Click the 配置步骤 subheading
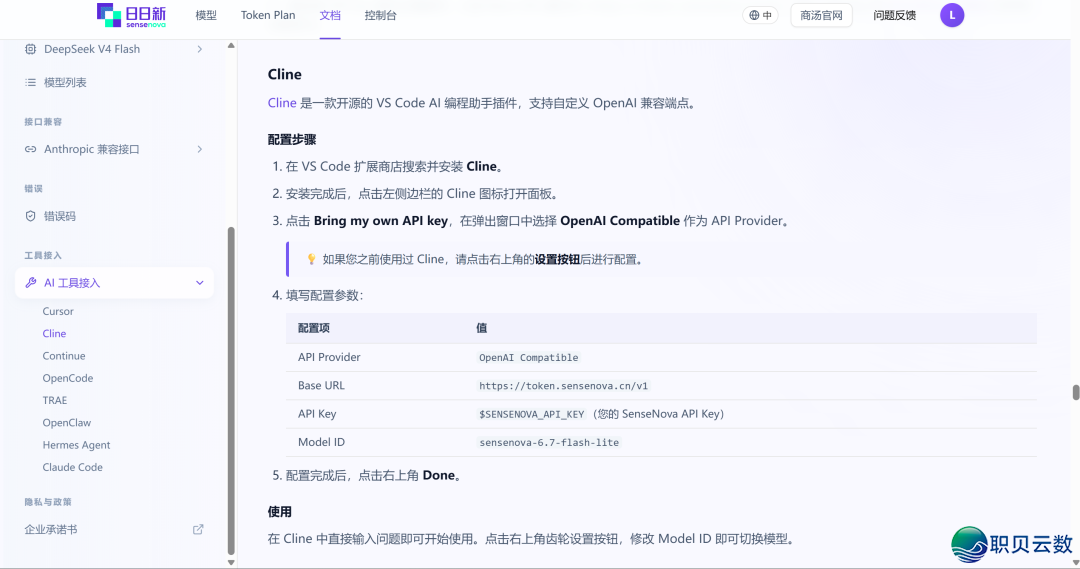This screenshot has height=569, width=1080. click(292, 139)
